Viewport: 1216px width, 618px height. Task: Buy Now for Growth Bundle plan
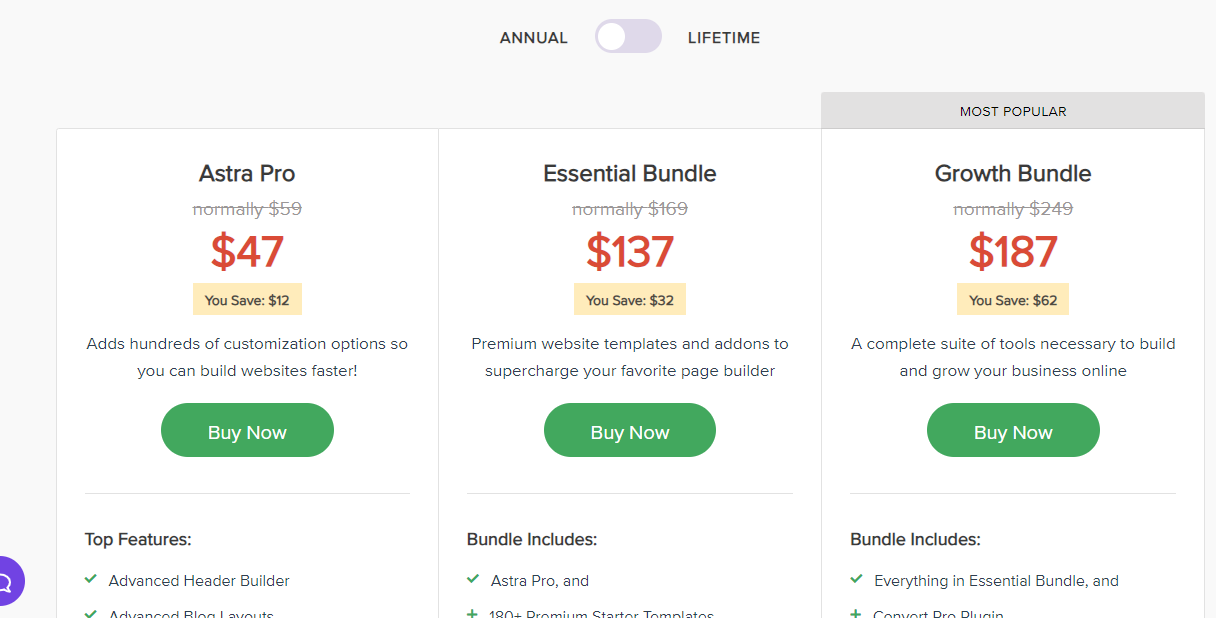(1013, 431)
